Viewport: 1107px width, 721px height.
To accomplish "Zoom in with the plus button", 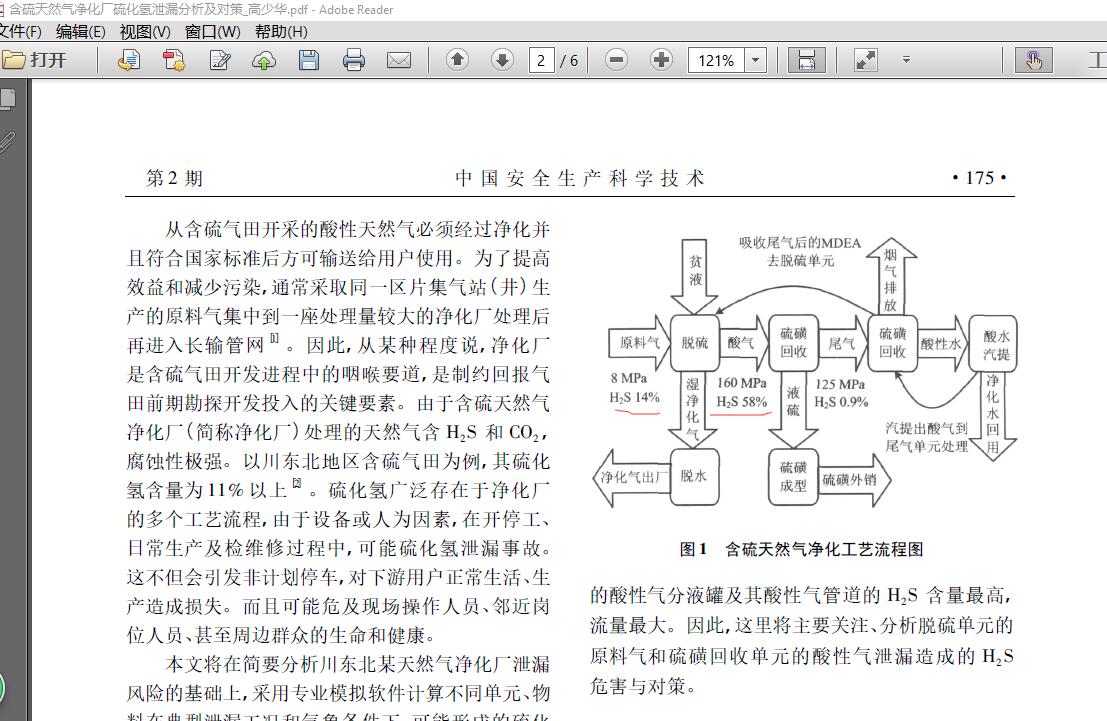I will coord(662,60).
